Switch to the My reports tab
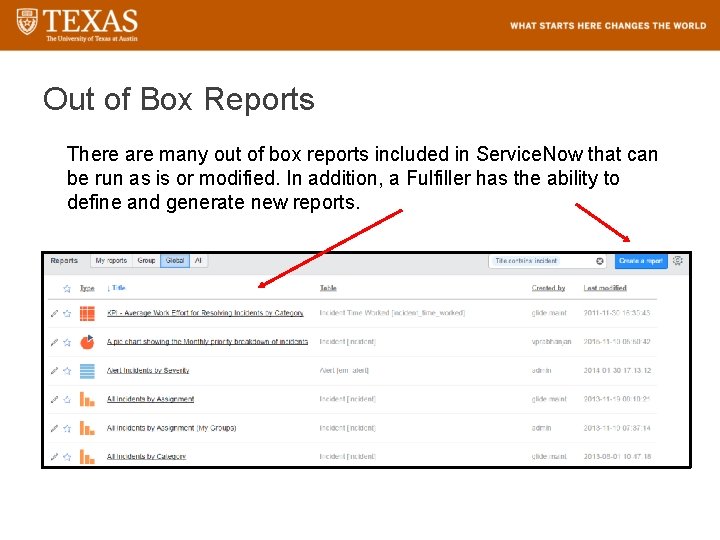Image resolution: width=720 pixels, height=540 pixels. point(111,261)
